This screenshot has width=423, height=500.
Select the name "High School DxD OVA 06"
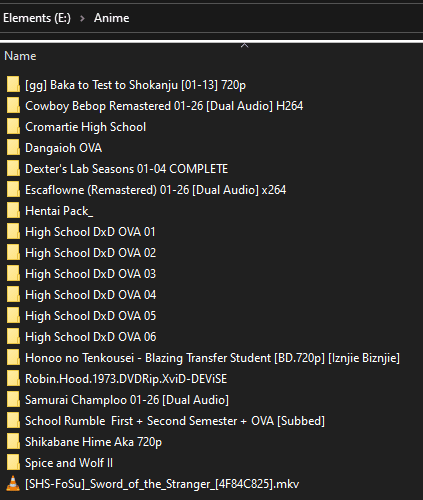(91, 337)
